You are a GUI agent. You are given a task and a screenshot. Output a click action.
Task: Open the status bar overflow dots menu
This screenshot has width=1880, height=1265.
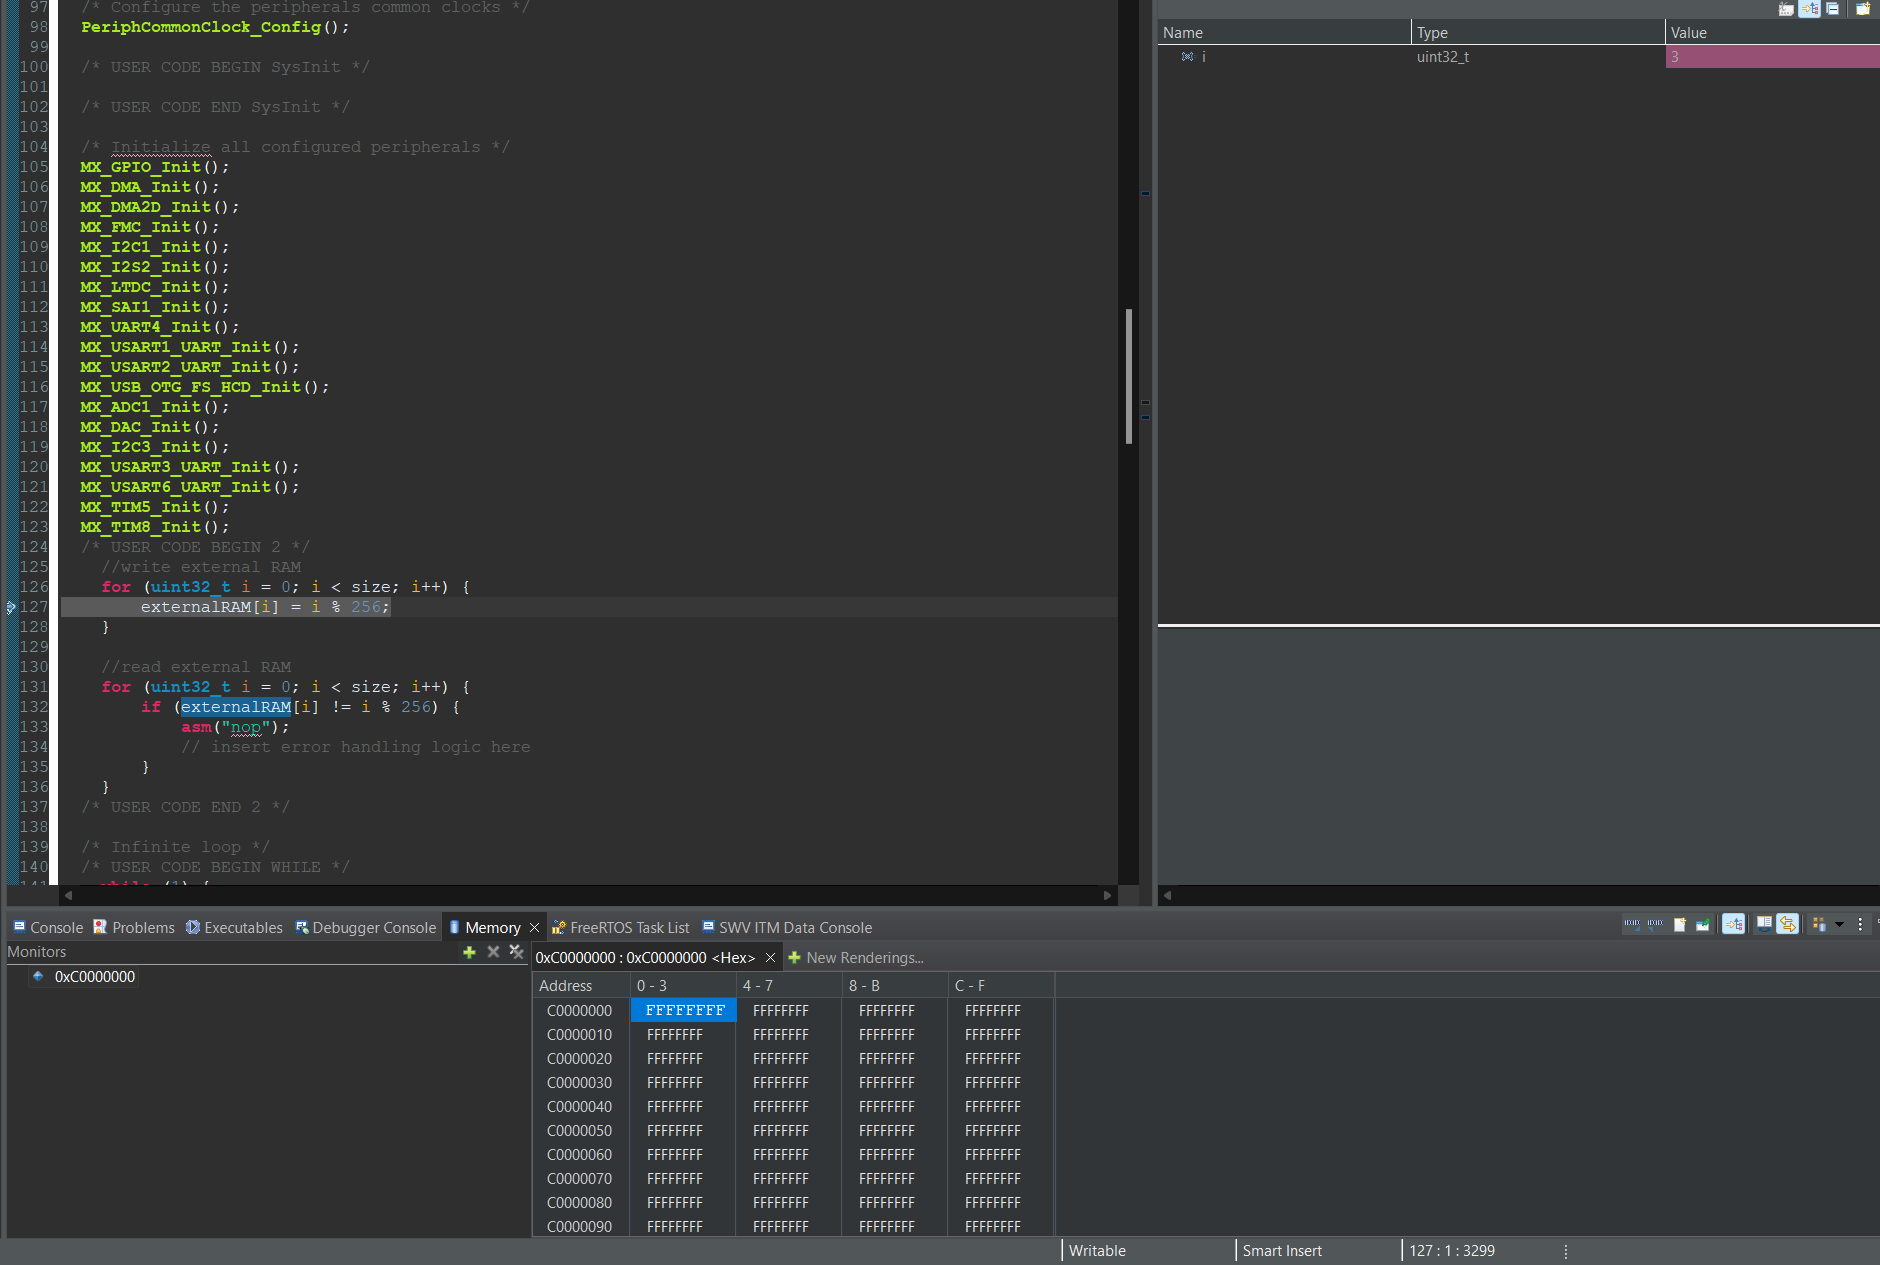(1565, 1251)
